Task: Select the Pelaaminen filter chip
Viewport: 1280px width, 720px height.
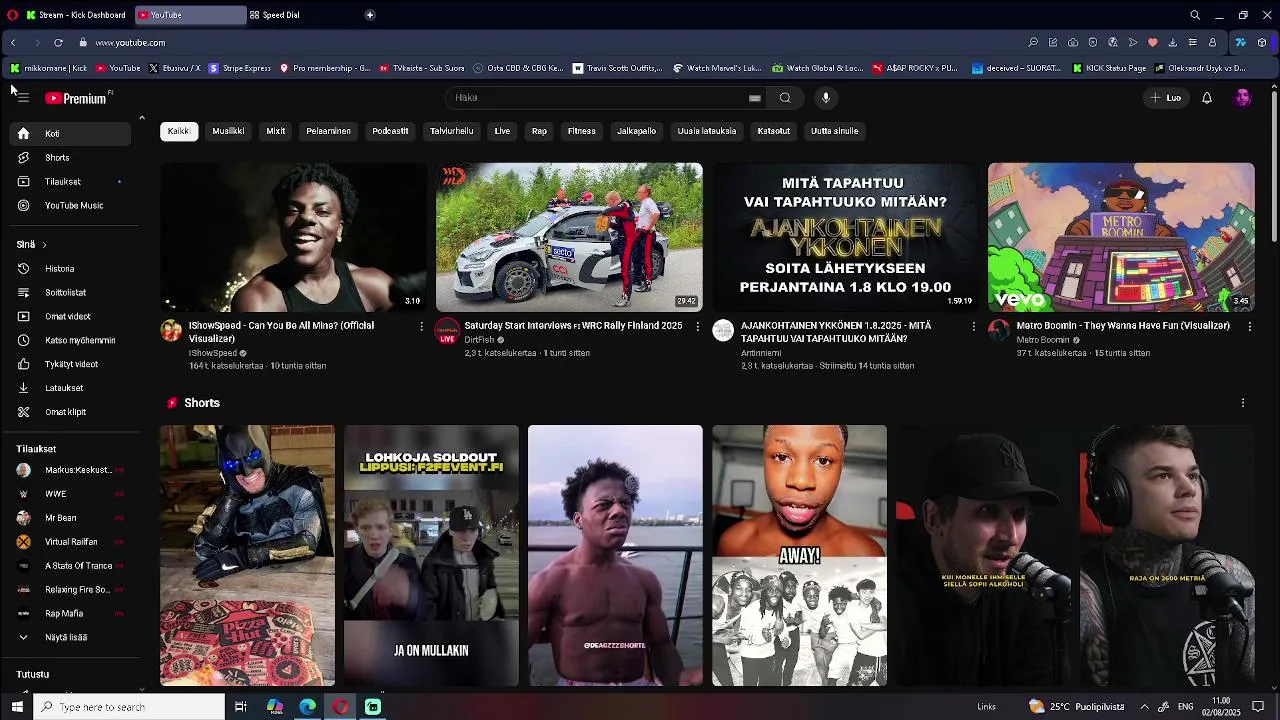Action: (x=328, y=131)
